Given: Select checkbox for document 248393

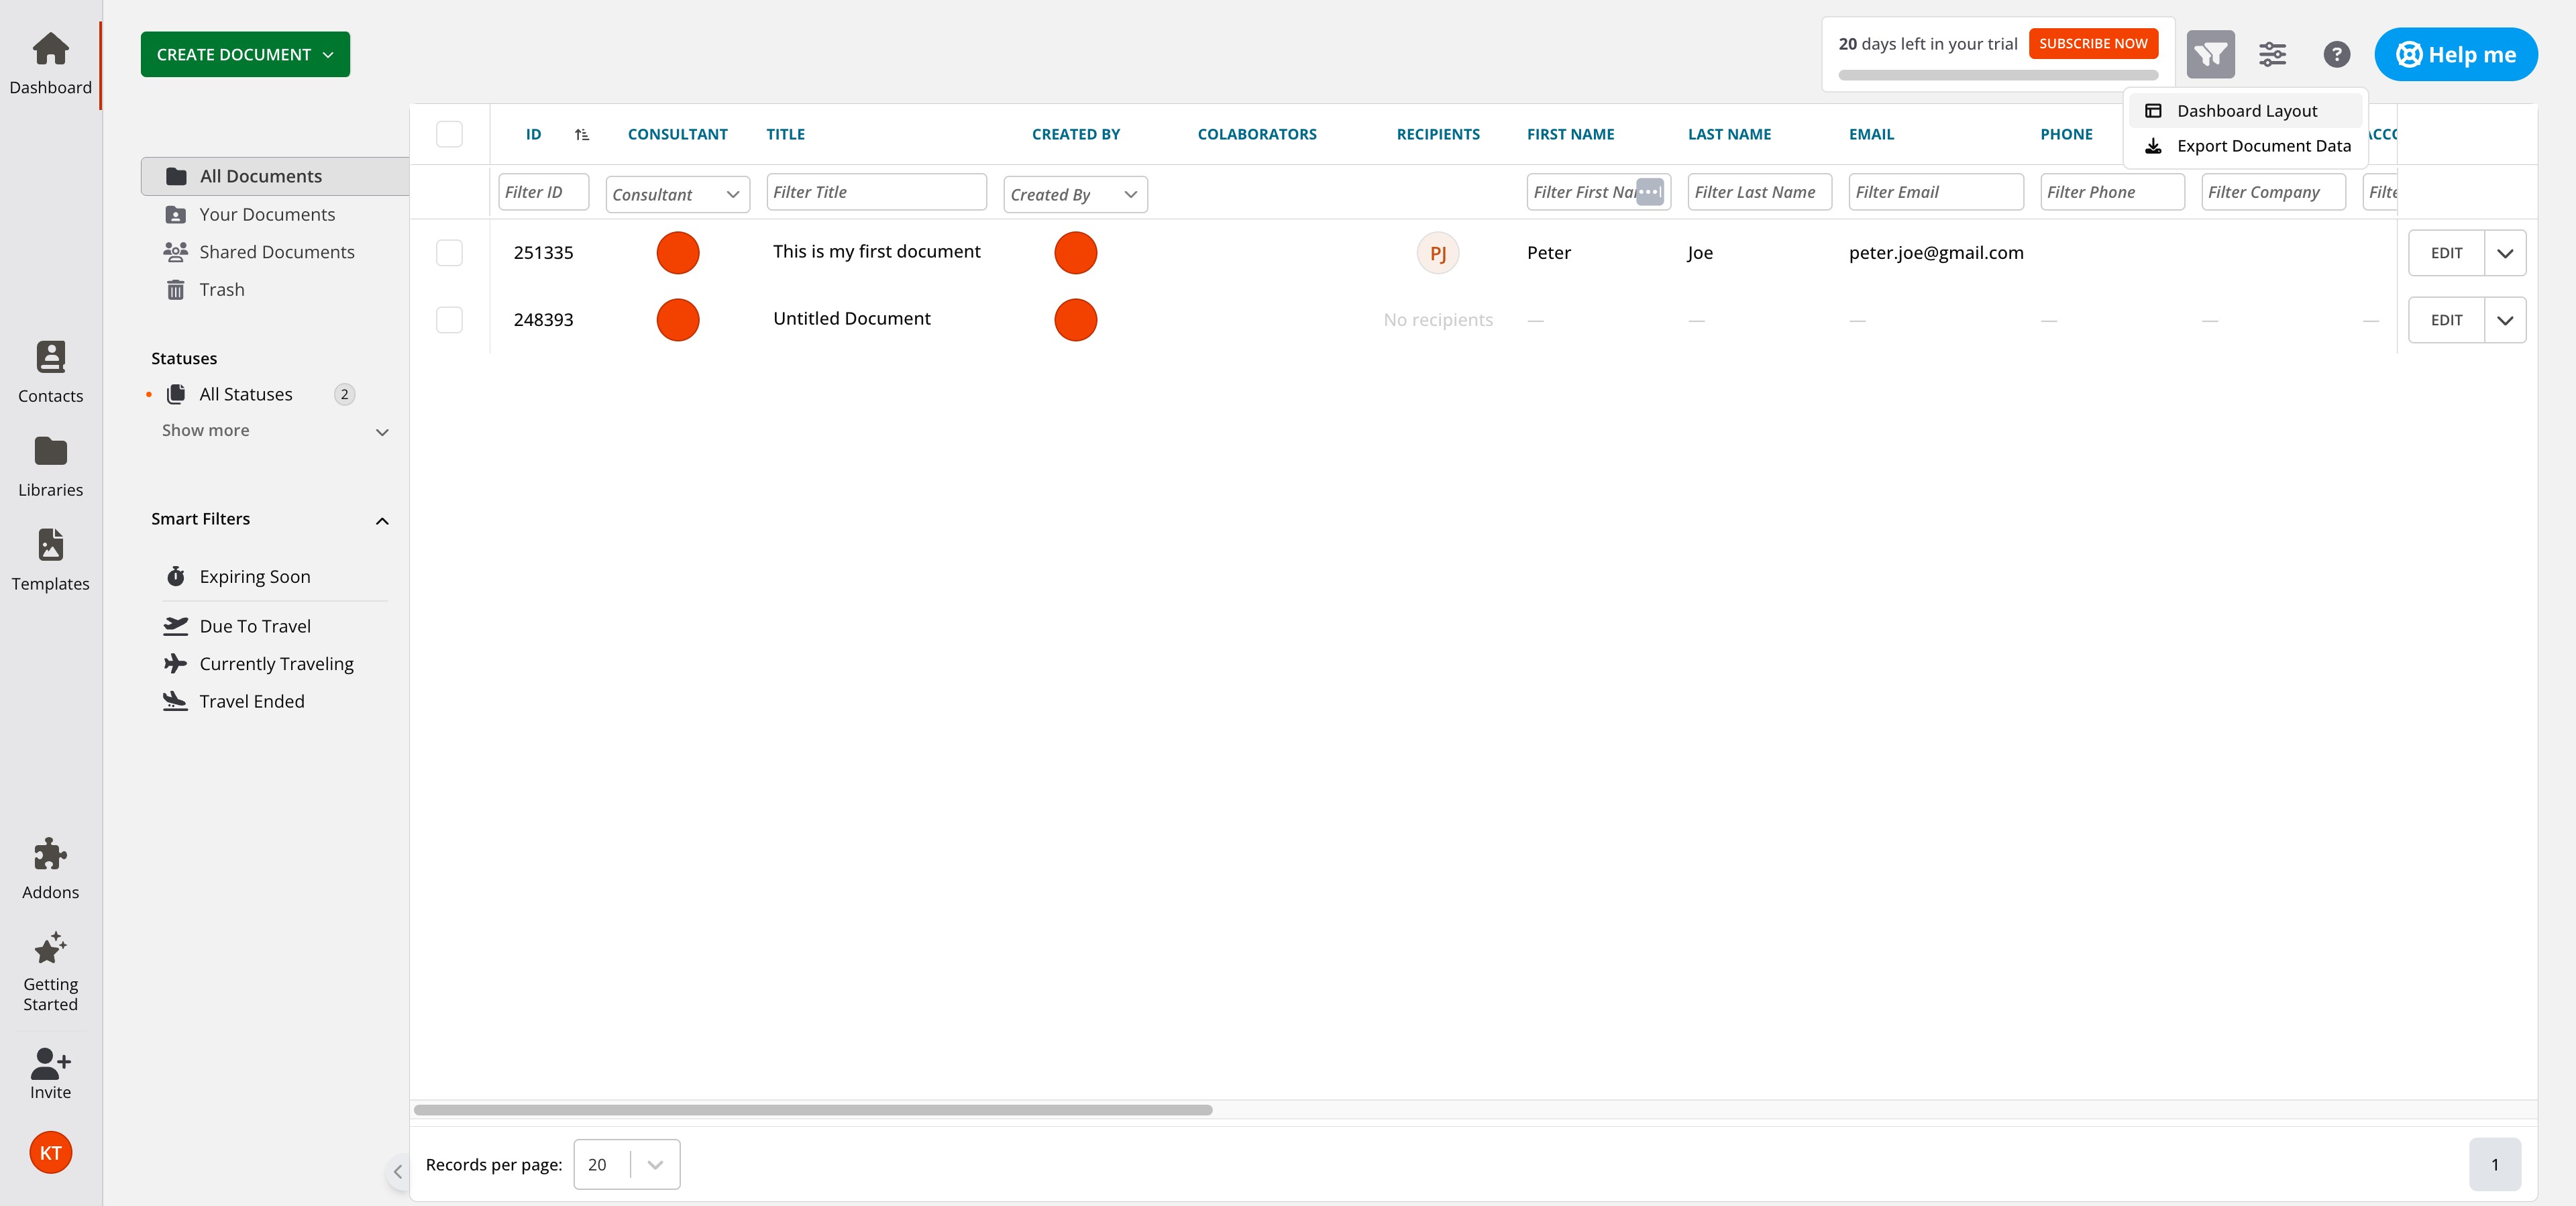Looking at the screenshot, I should coord(449,320).
